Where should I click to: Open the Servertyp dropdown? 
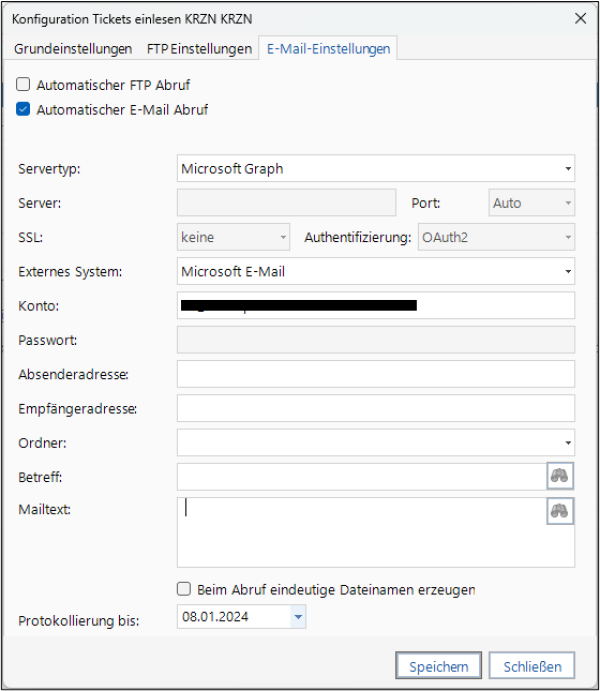(568, 169)
